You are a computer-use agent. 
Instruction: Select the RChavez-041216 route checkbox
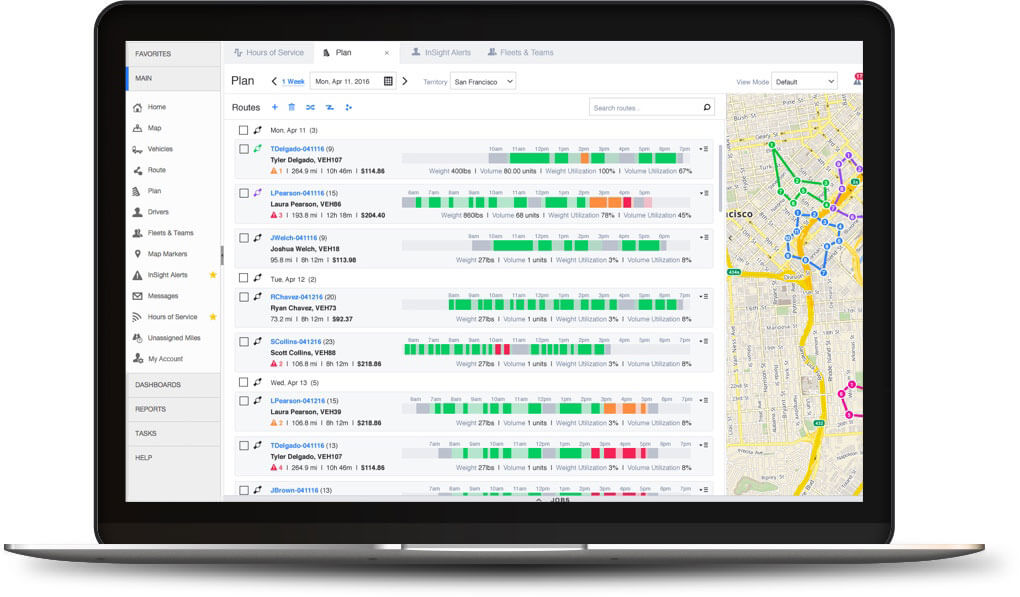click(244, 297)
